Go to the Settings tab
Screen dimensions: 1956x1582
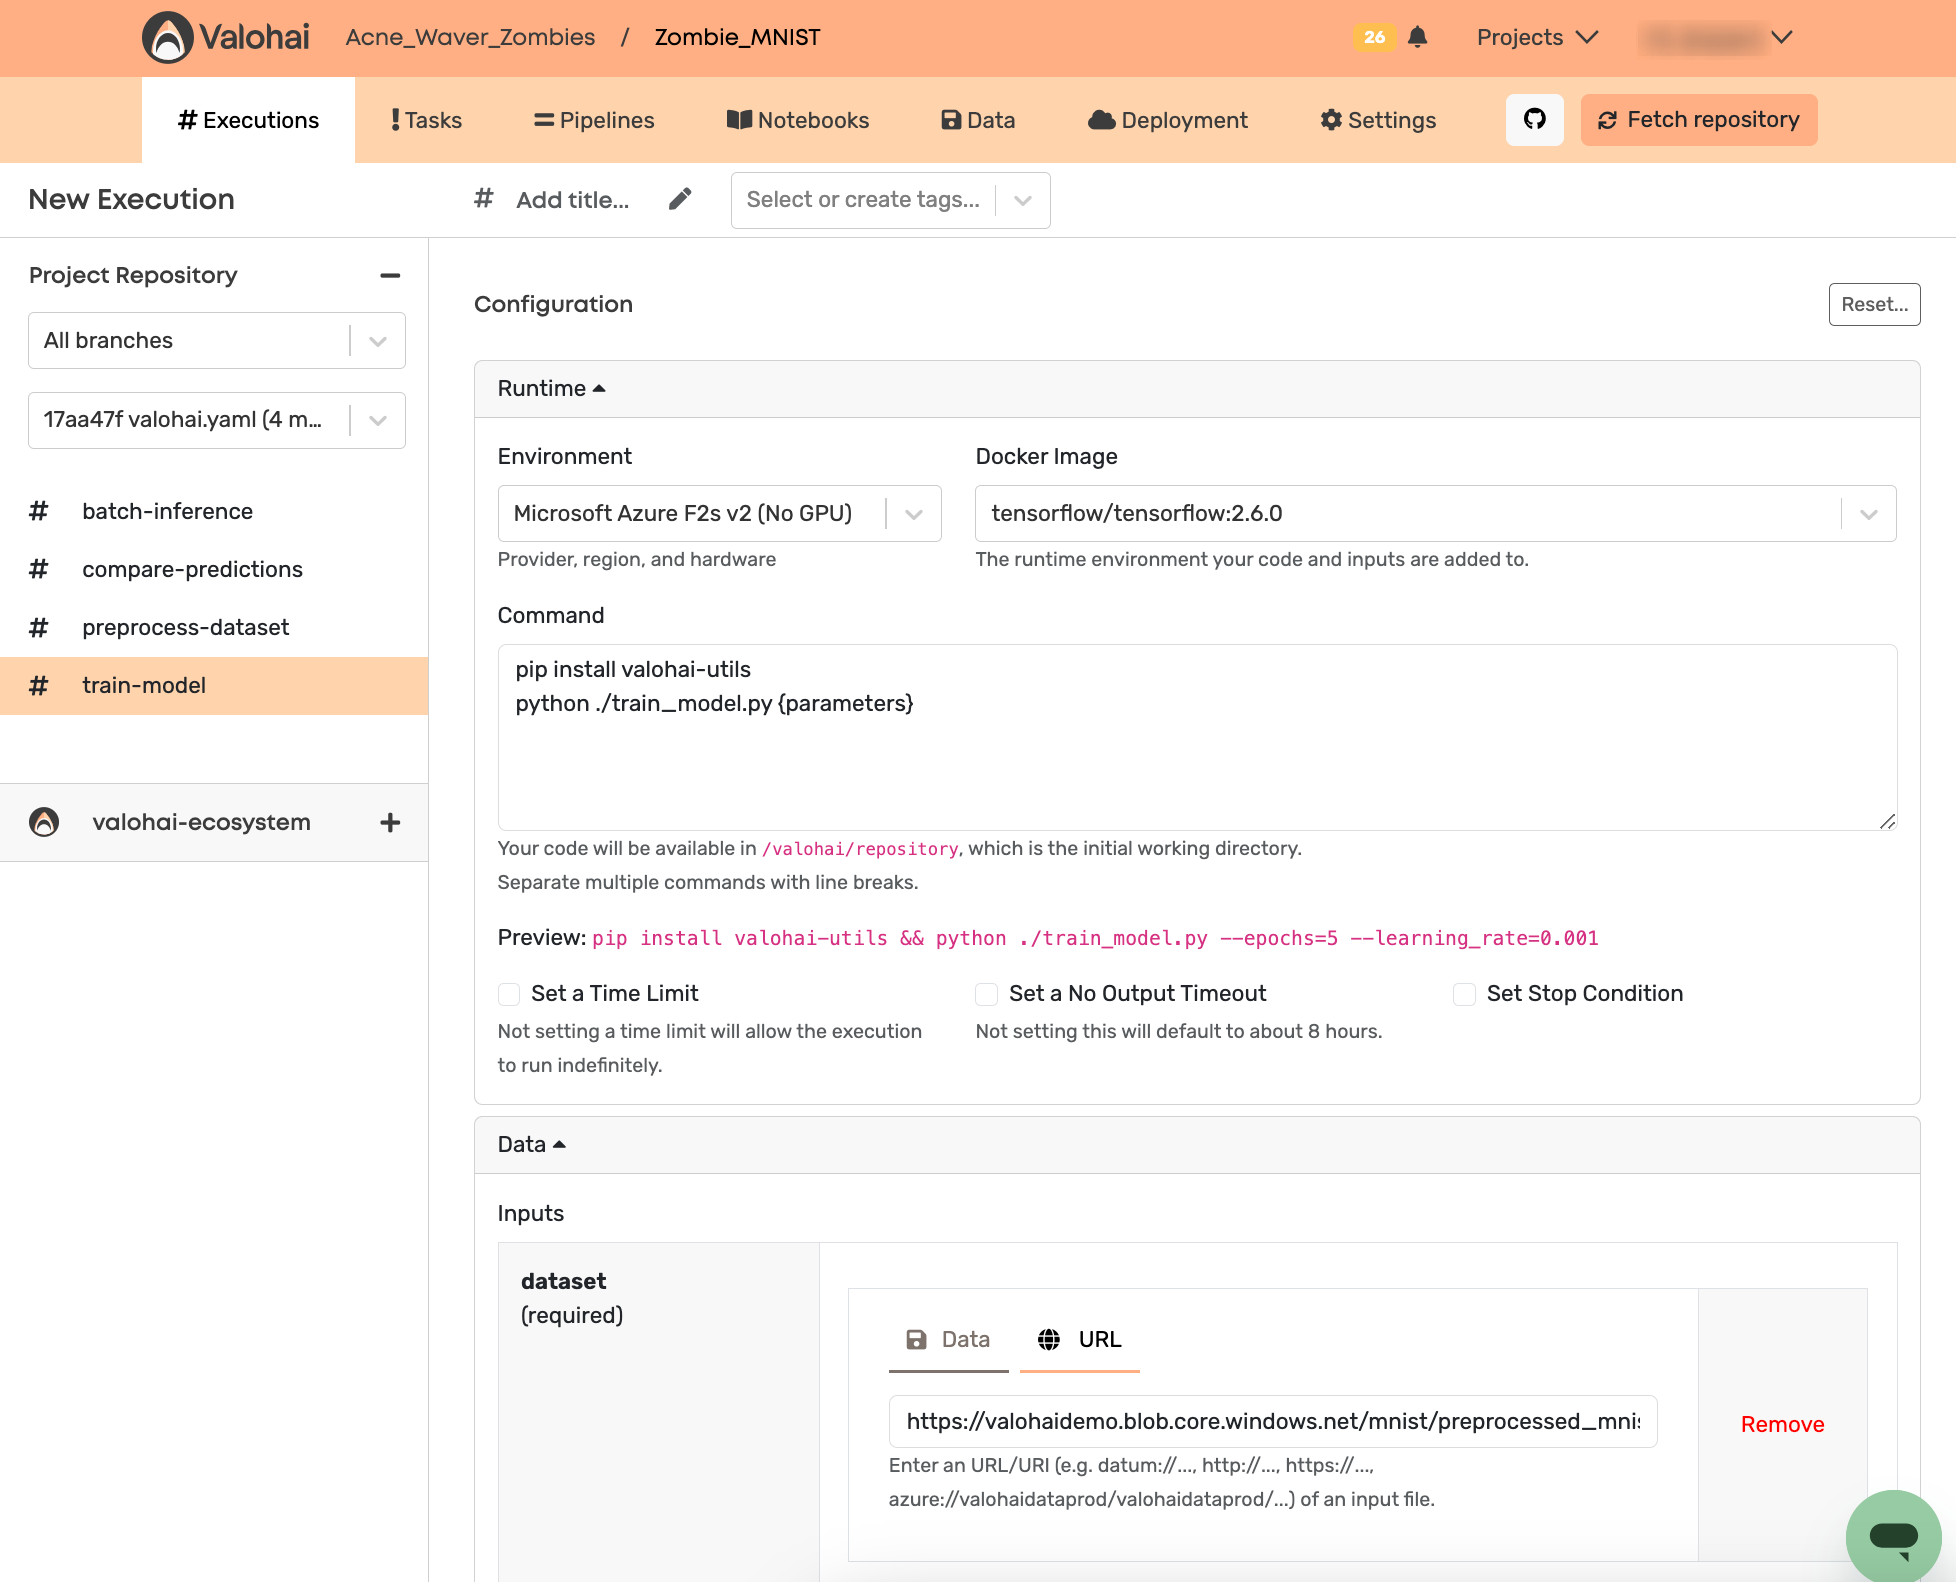[1378, 120]
